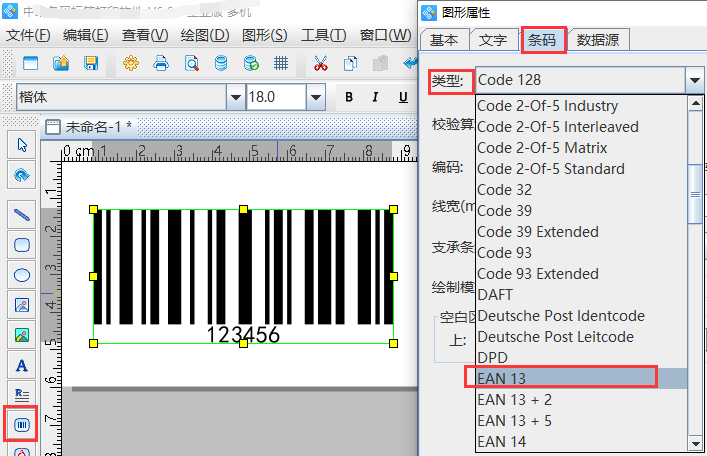Click scroll down arrow of type list
This screenshot has height=456, width=707.
(695, 443)
